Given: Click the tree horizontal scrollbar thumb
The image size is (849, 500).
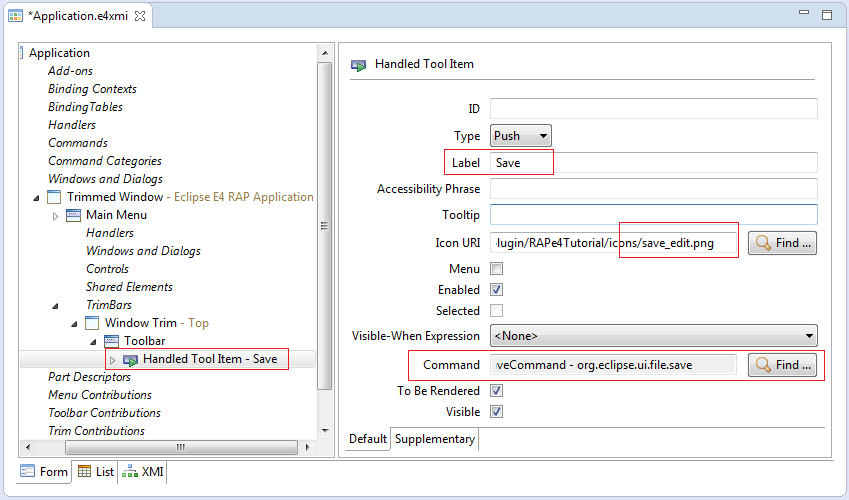Looking at the screenshot, I should (181, 447).
